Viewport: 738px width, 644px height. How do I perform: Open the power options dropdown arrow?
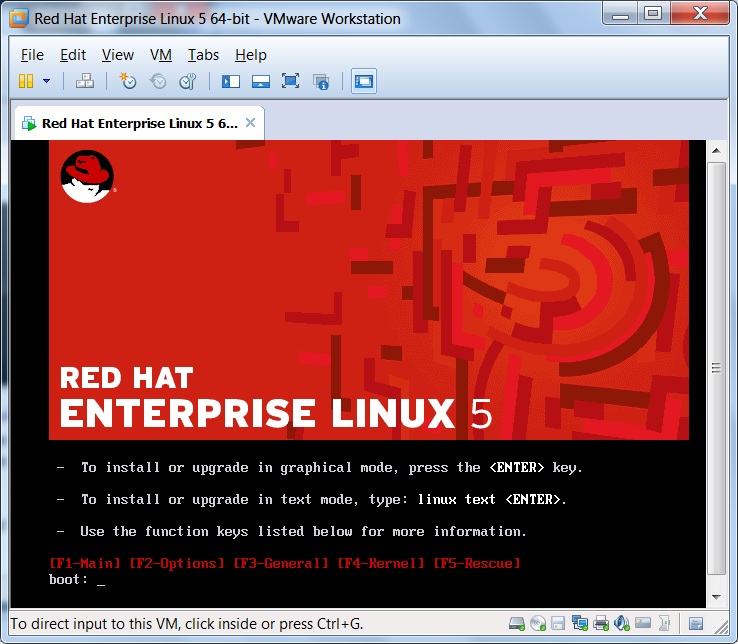coord(47,81)
